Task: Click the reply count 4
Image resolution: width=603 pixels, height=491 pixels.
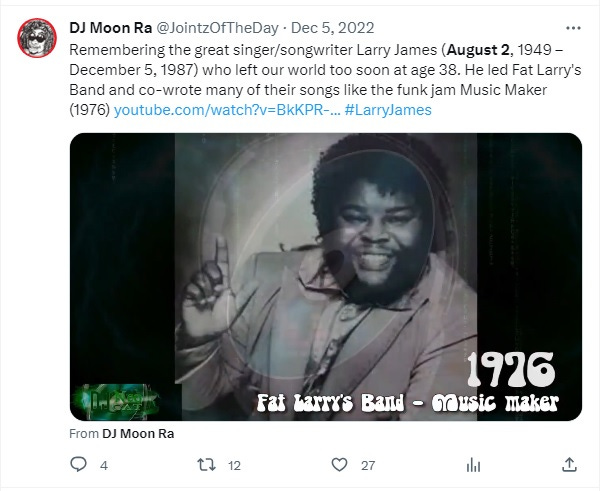Action: [x=104, y=466]
